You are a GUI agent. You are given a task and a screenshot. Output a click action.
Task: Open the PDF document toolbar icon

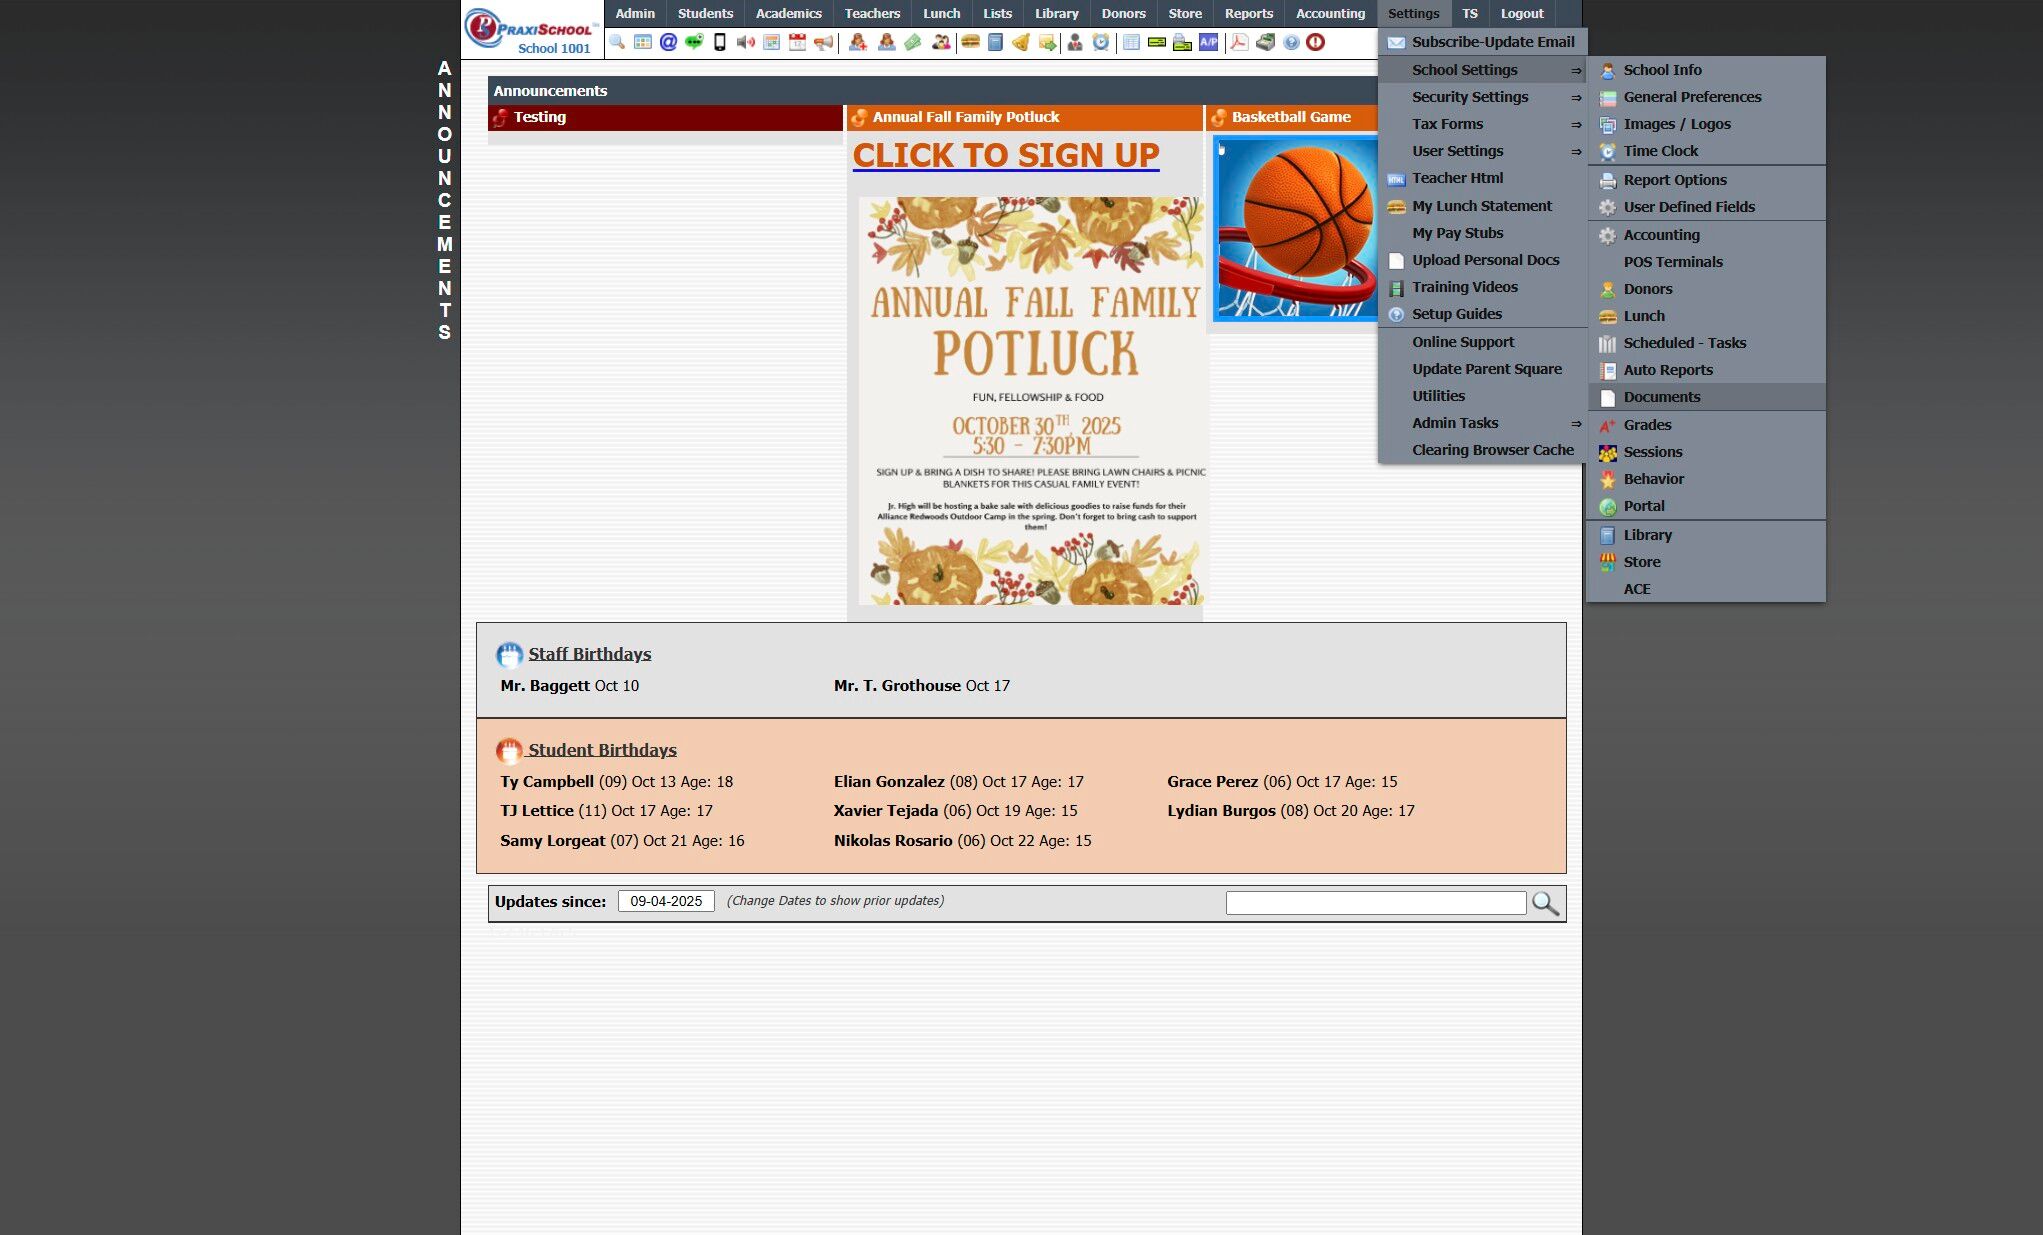(1239, 42)
